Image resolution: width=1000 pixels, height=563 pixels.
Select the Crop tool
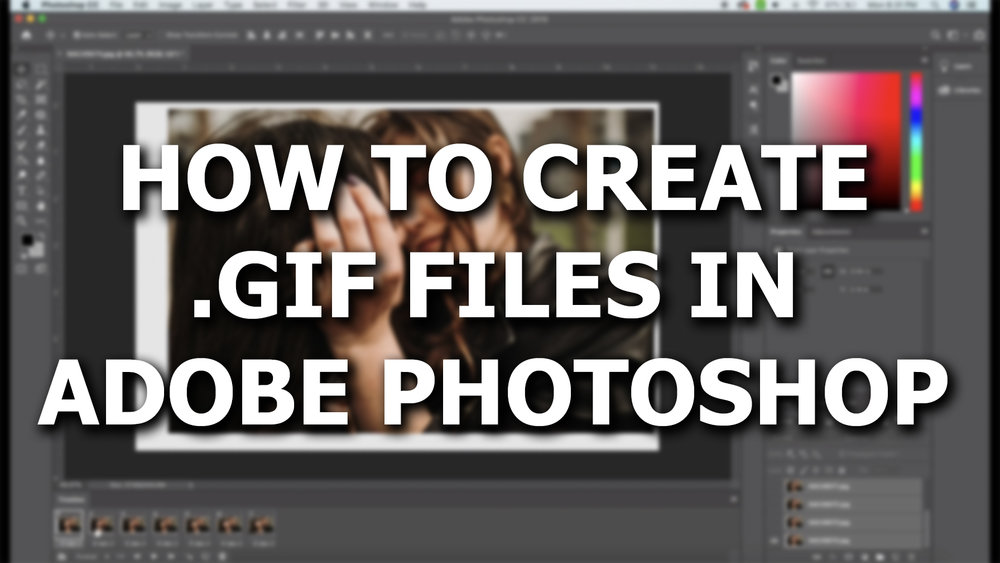point(22,99)
